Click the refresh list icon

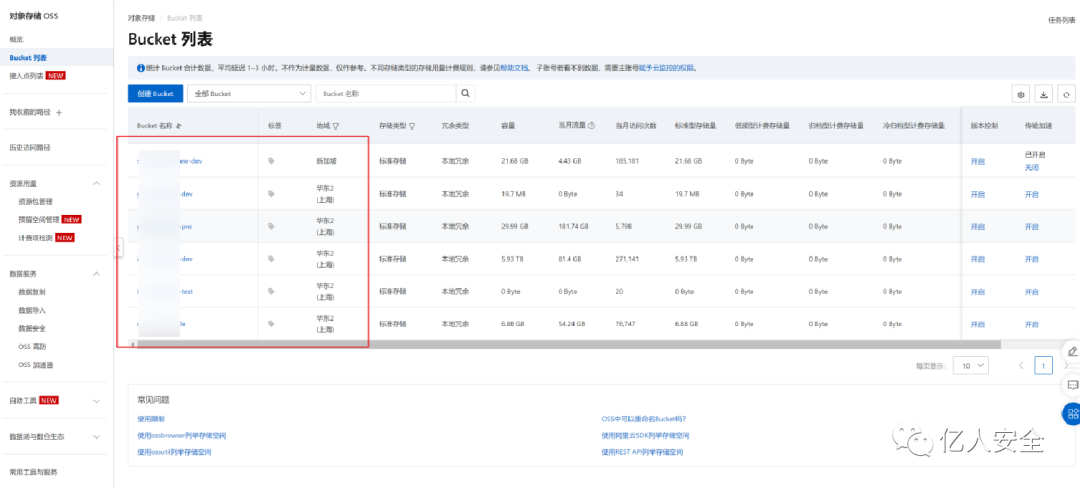coord(1066,94)
